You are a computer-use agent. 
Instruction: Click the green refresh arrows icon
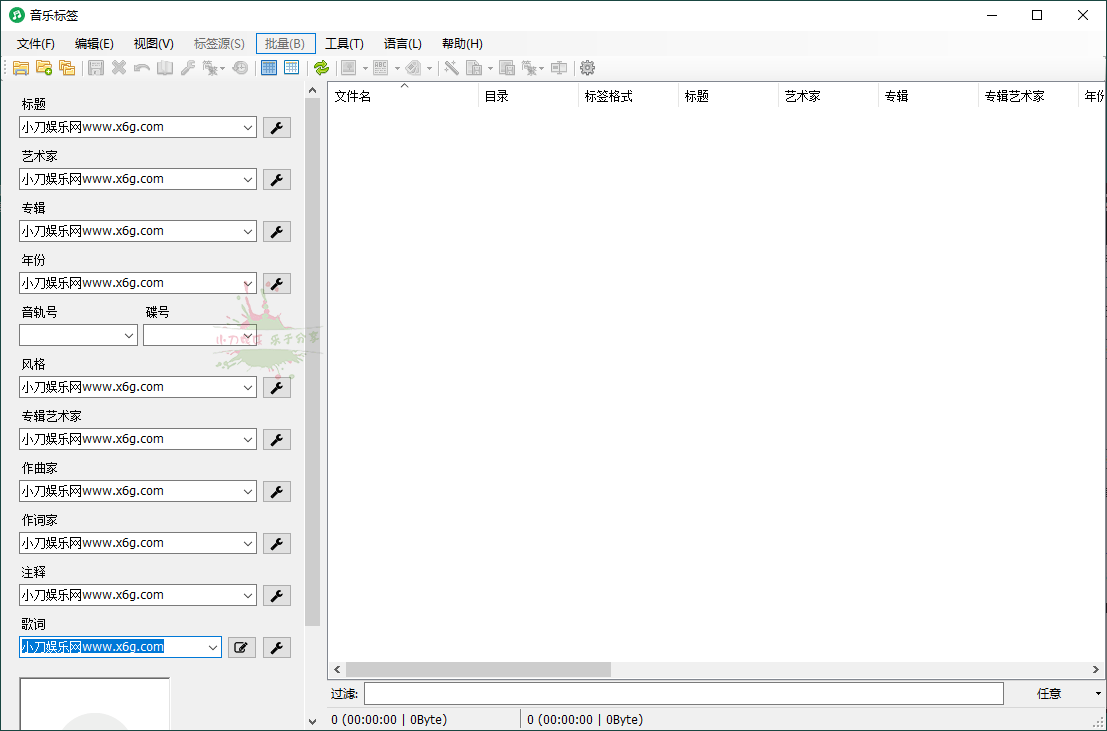click(x=320, y=67)
